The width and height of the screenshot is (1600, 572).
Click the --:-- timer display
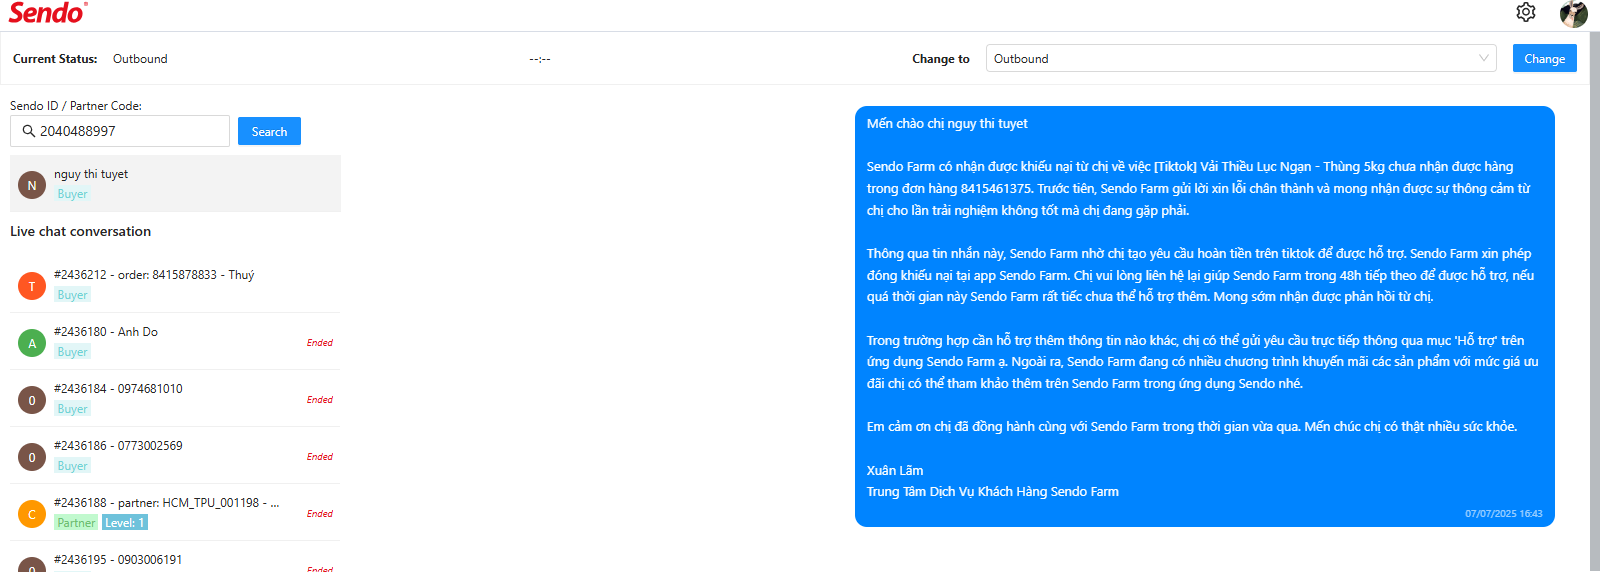540,59
